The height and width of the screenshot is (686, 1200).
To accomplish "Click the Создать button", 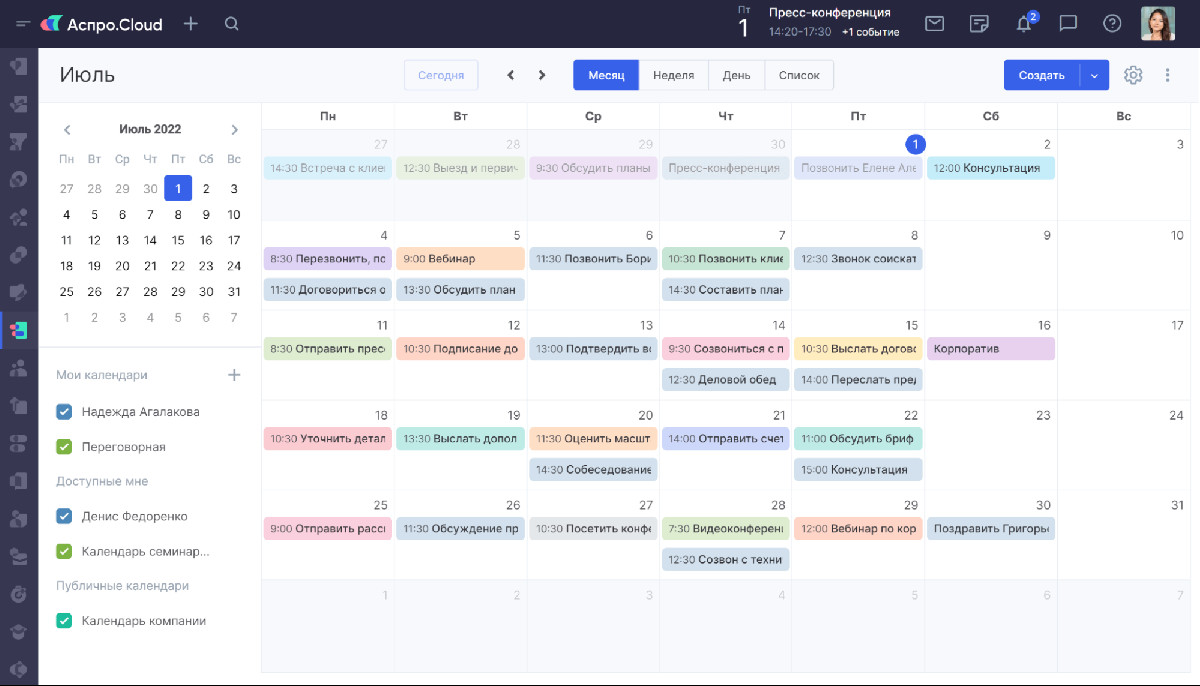I will [1041, 75].
